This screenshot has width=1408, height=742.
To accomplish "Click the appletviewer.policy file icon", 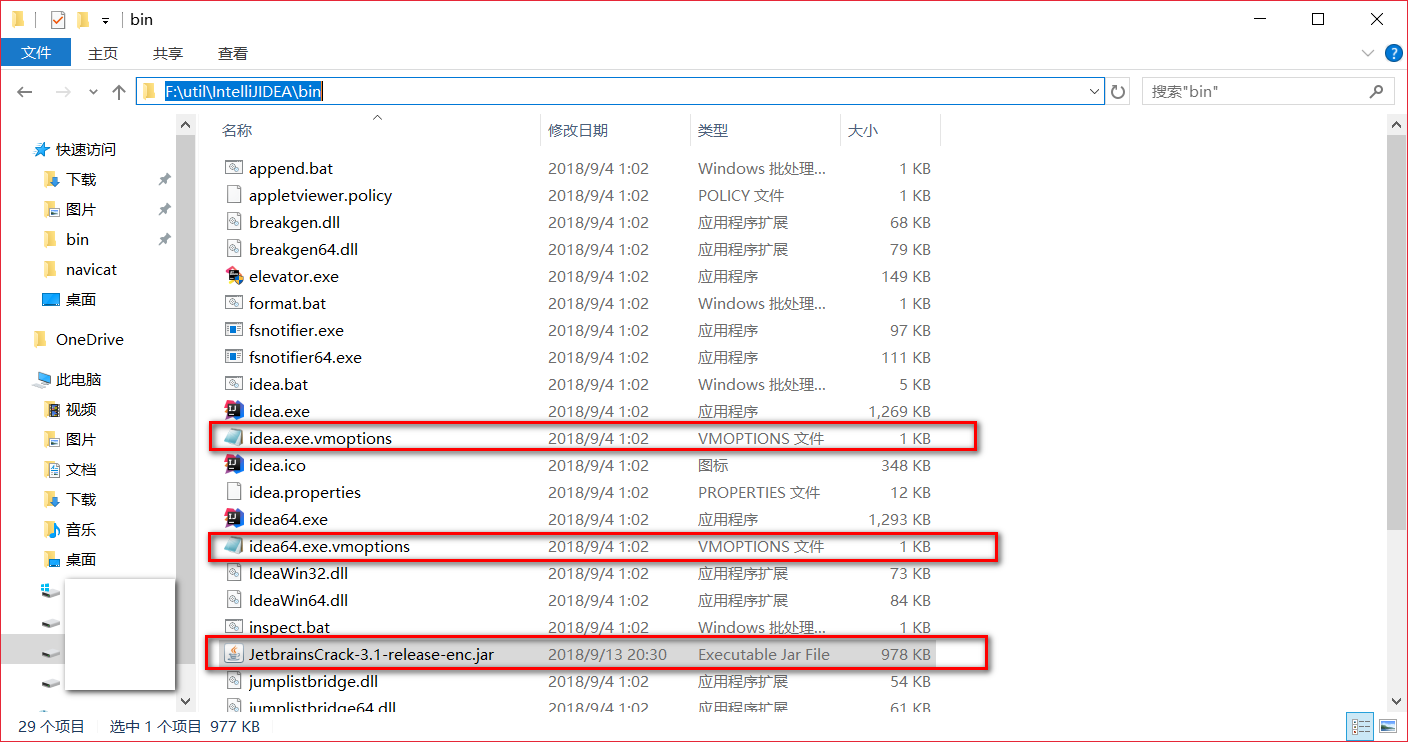I will point(234,195).
